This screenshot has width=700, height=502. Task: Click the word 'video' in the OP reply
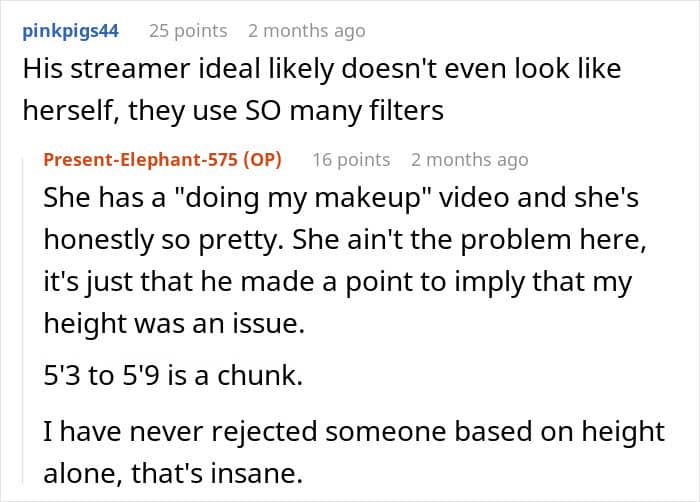pos(474,198)
